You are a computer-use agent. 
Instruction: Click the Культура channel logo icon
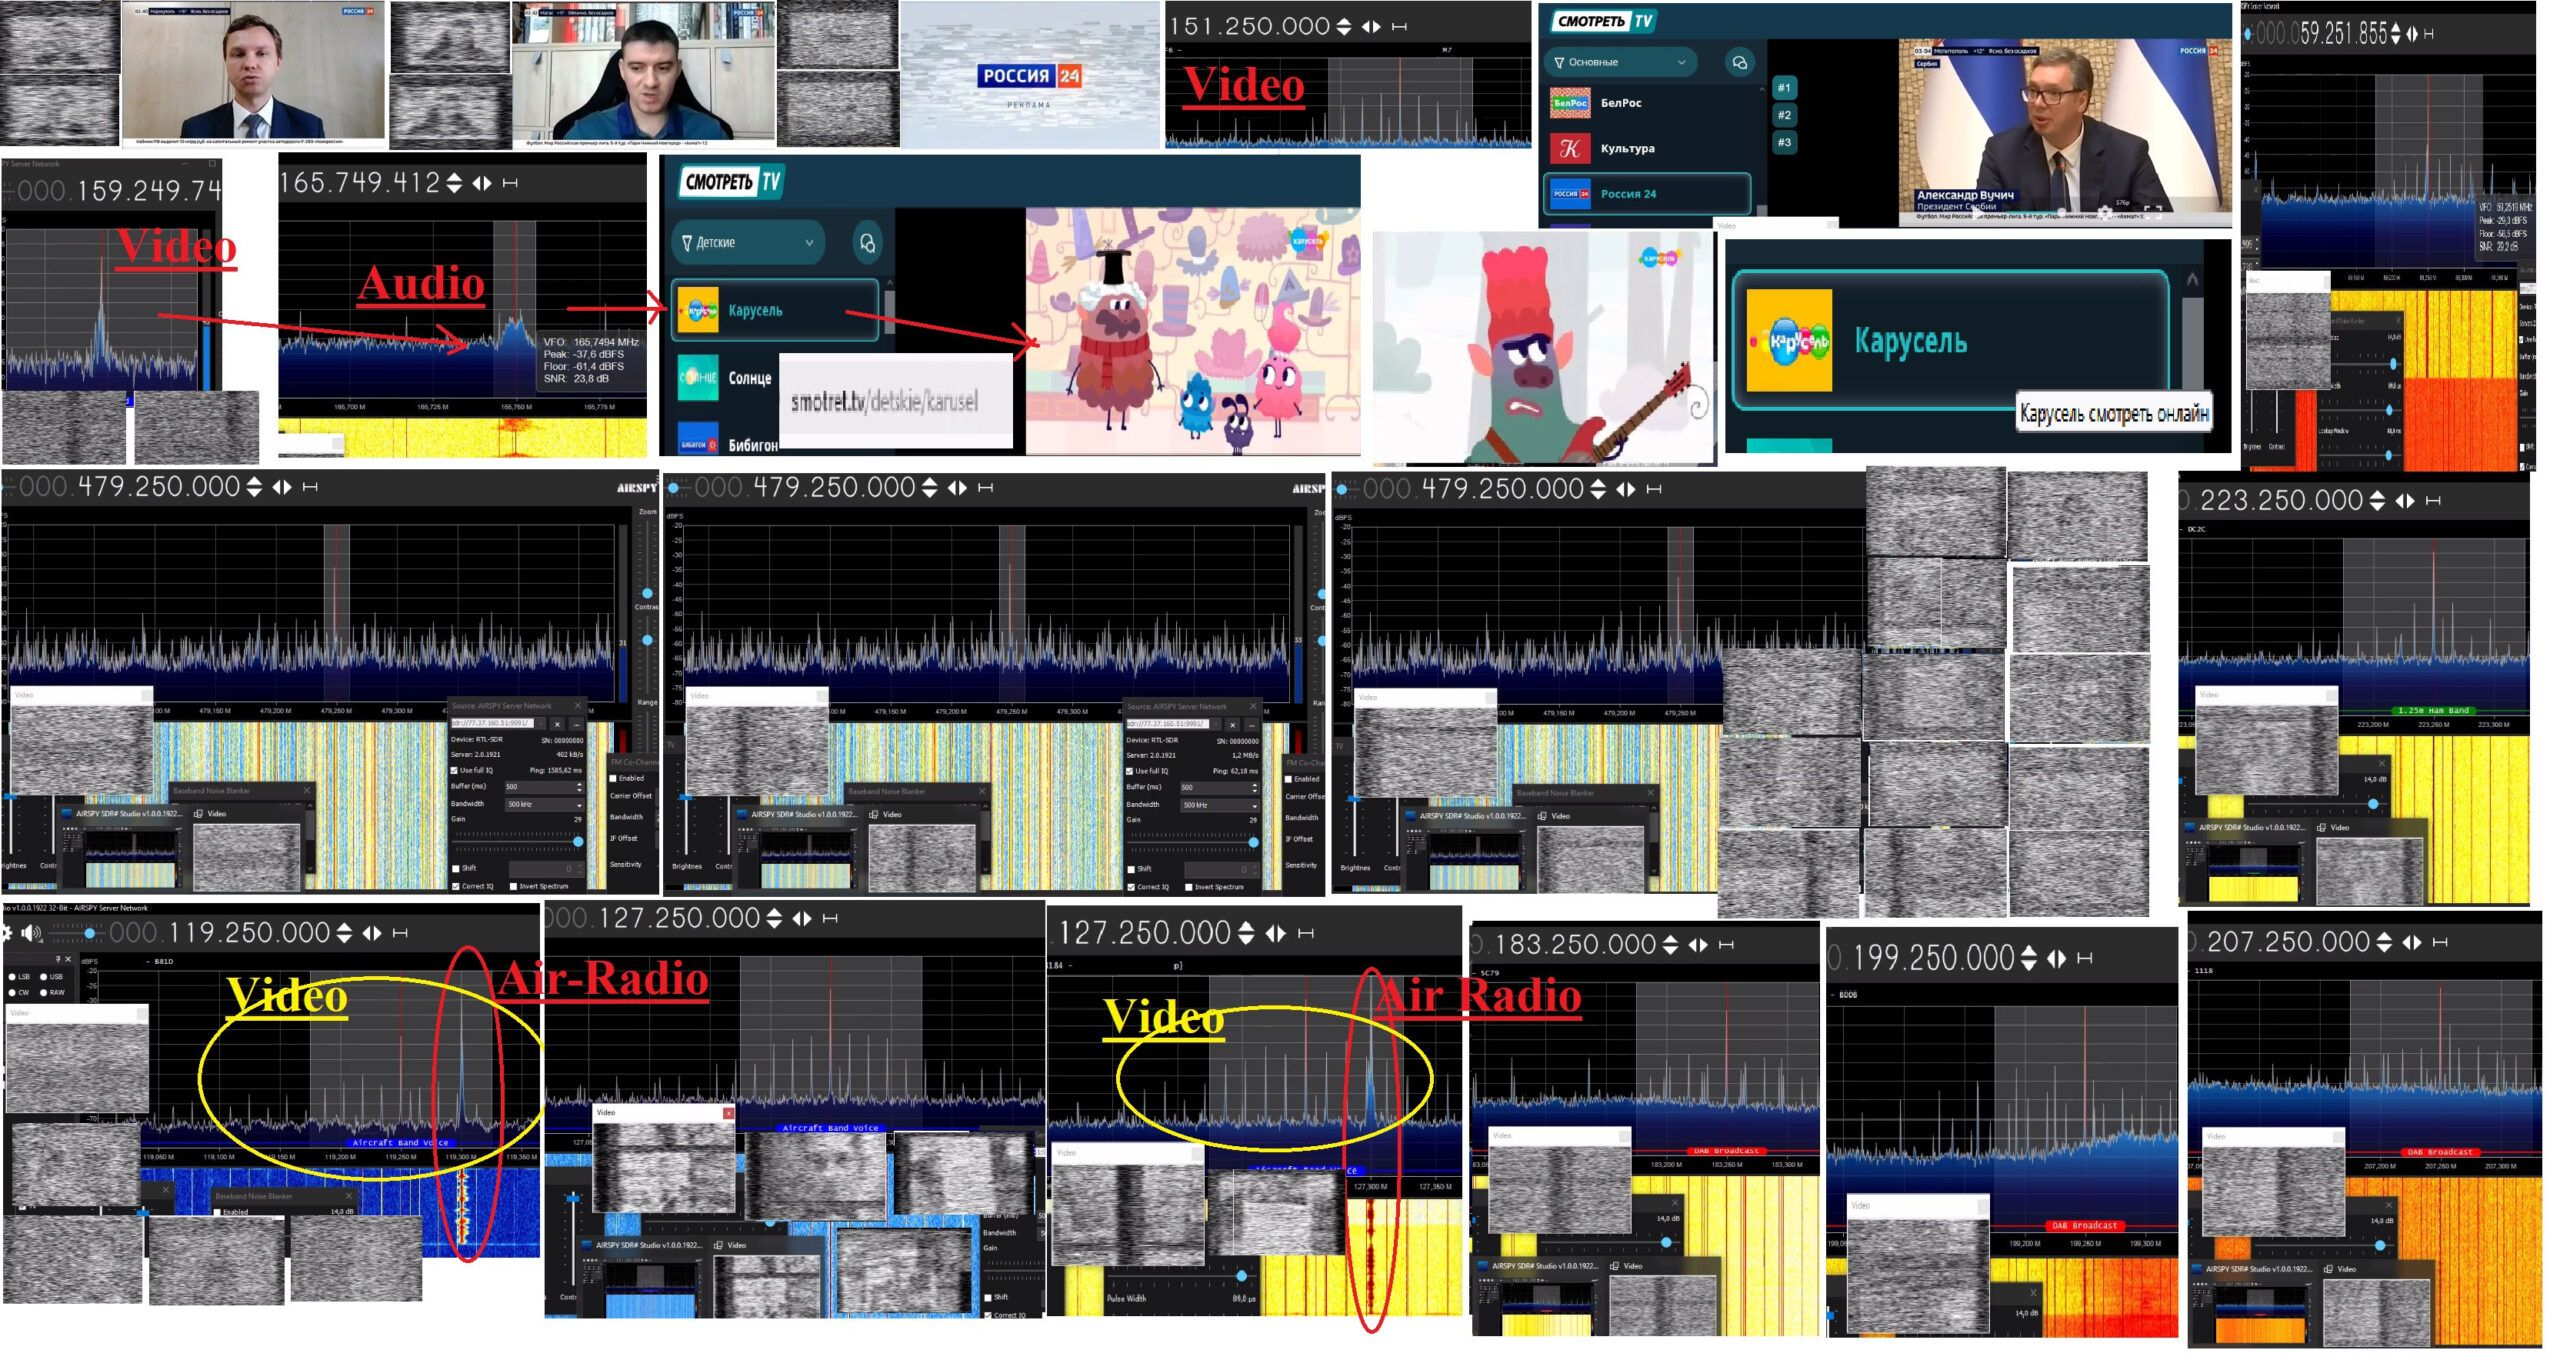[x=1570, y=149]
